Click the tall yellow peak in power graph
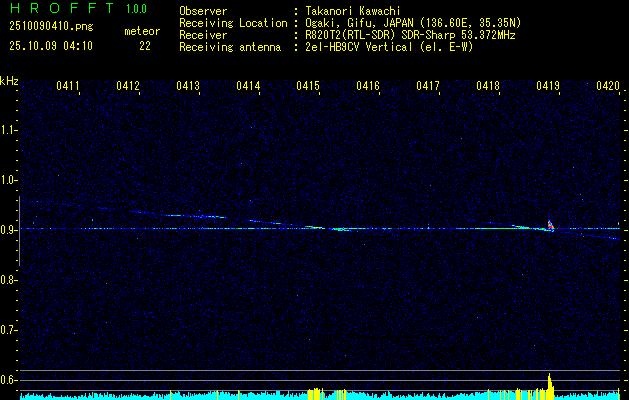 [549, 384]
